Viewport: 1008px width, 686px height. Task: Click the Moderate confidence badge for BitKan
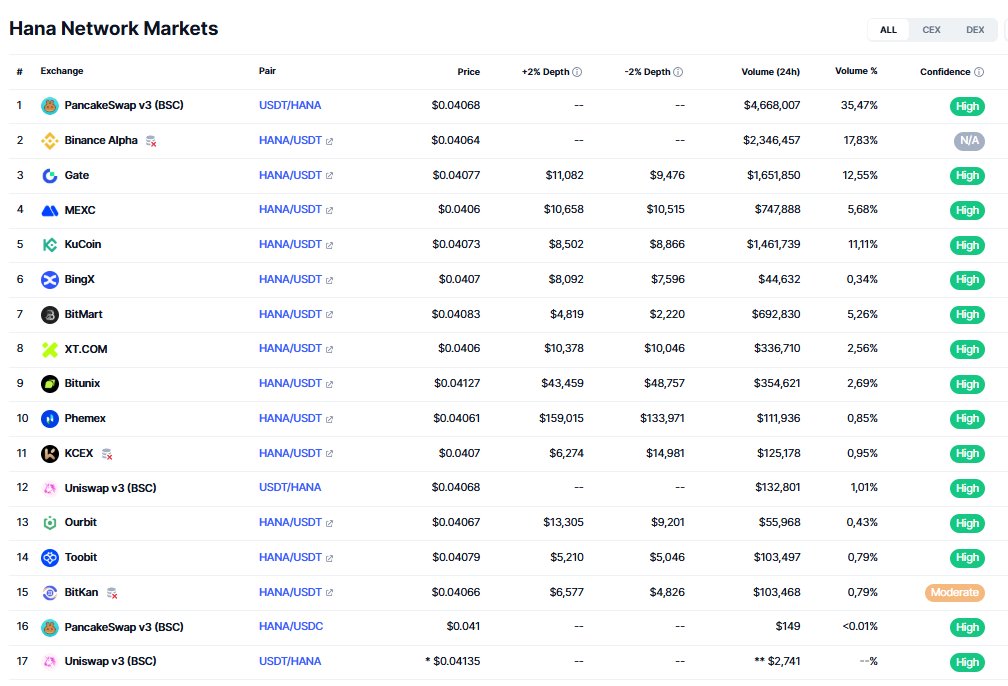pyautogui.click(x=955, y=593)
